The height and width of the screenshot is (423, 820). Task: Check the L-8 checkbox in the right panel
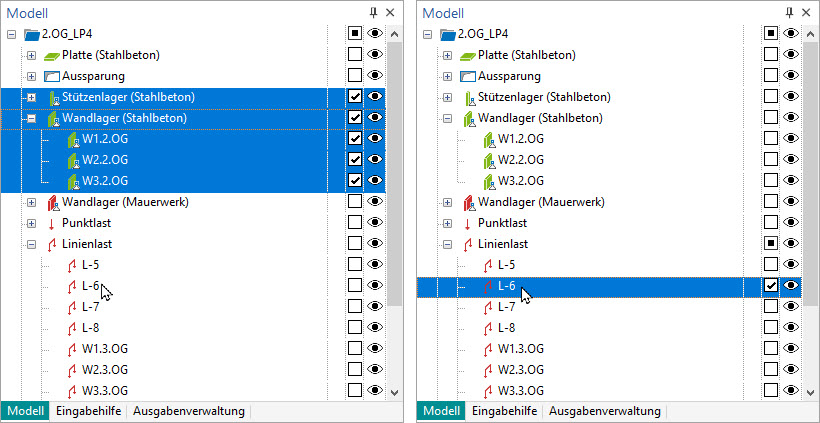pos(771,328)
